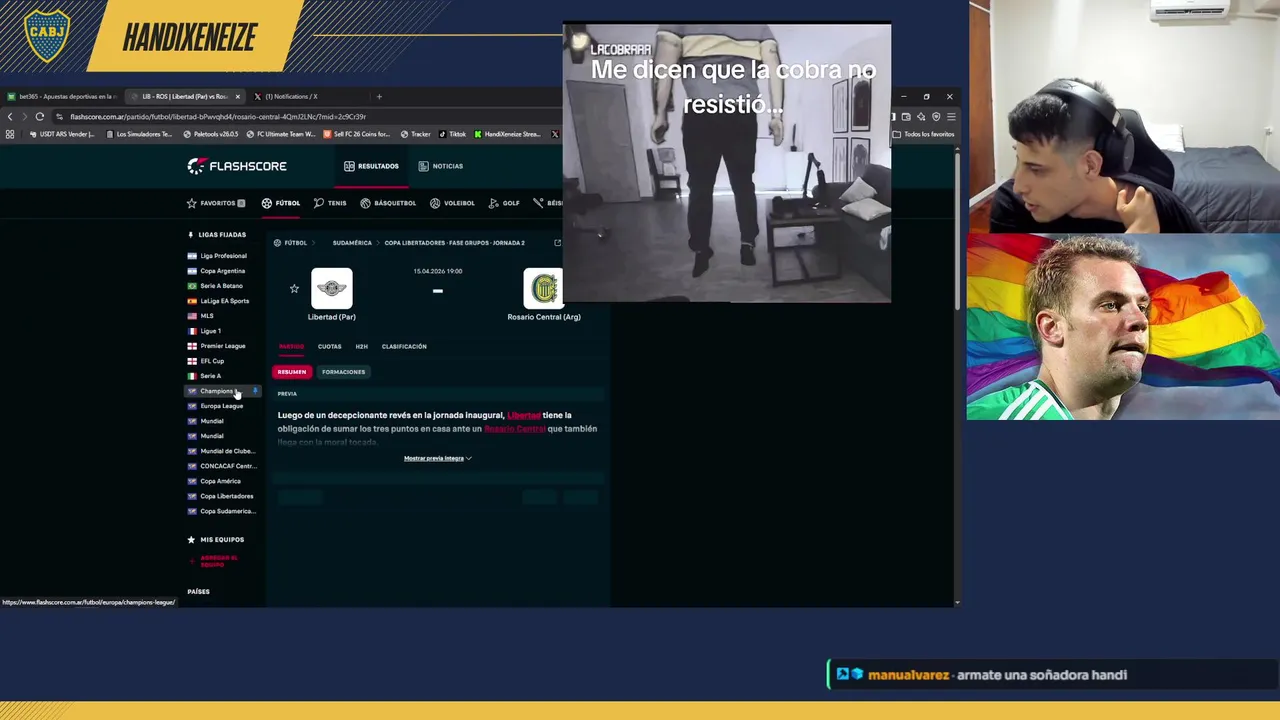Open the H2H tab
Image resolution: width=1280 pixels, height=720 pixels.
[x=361, y=347]
